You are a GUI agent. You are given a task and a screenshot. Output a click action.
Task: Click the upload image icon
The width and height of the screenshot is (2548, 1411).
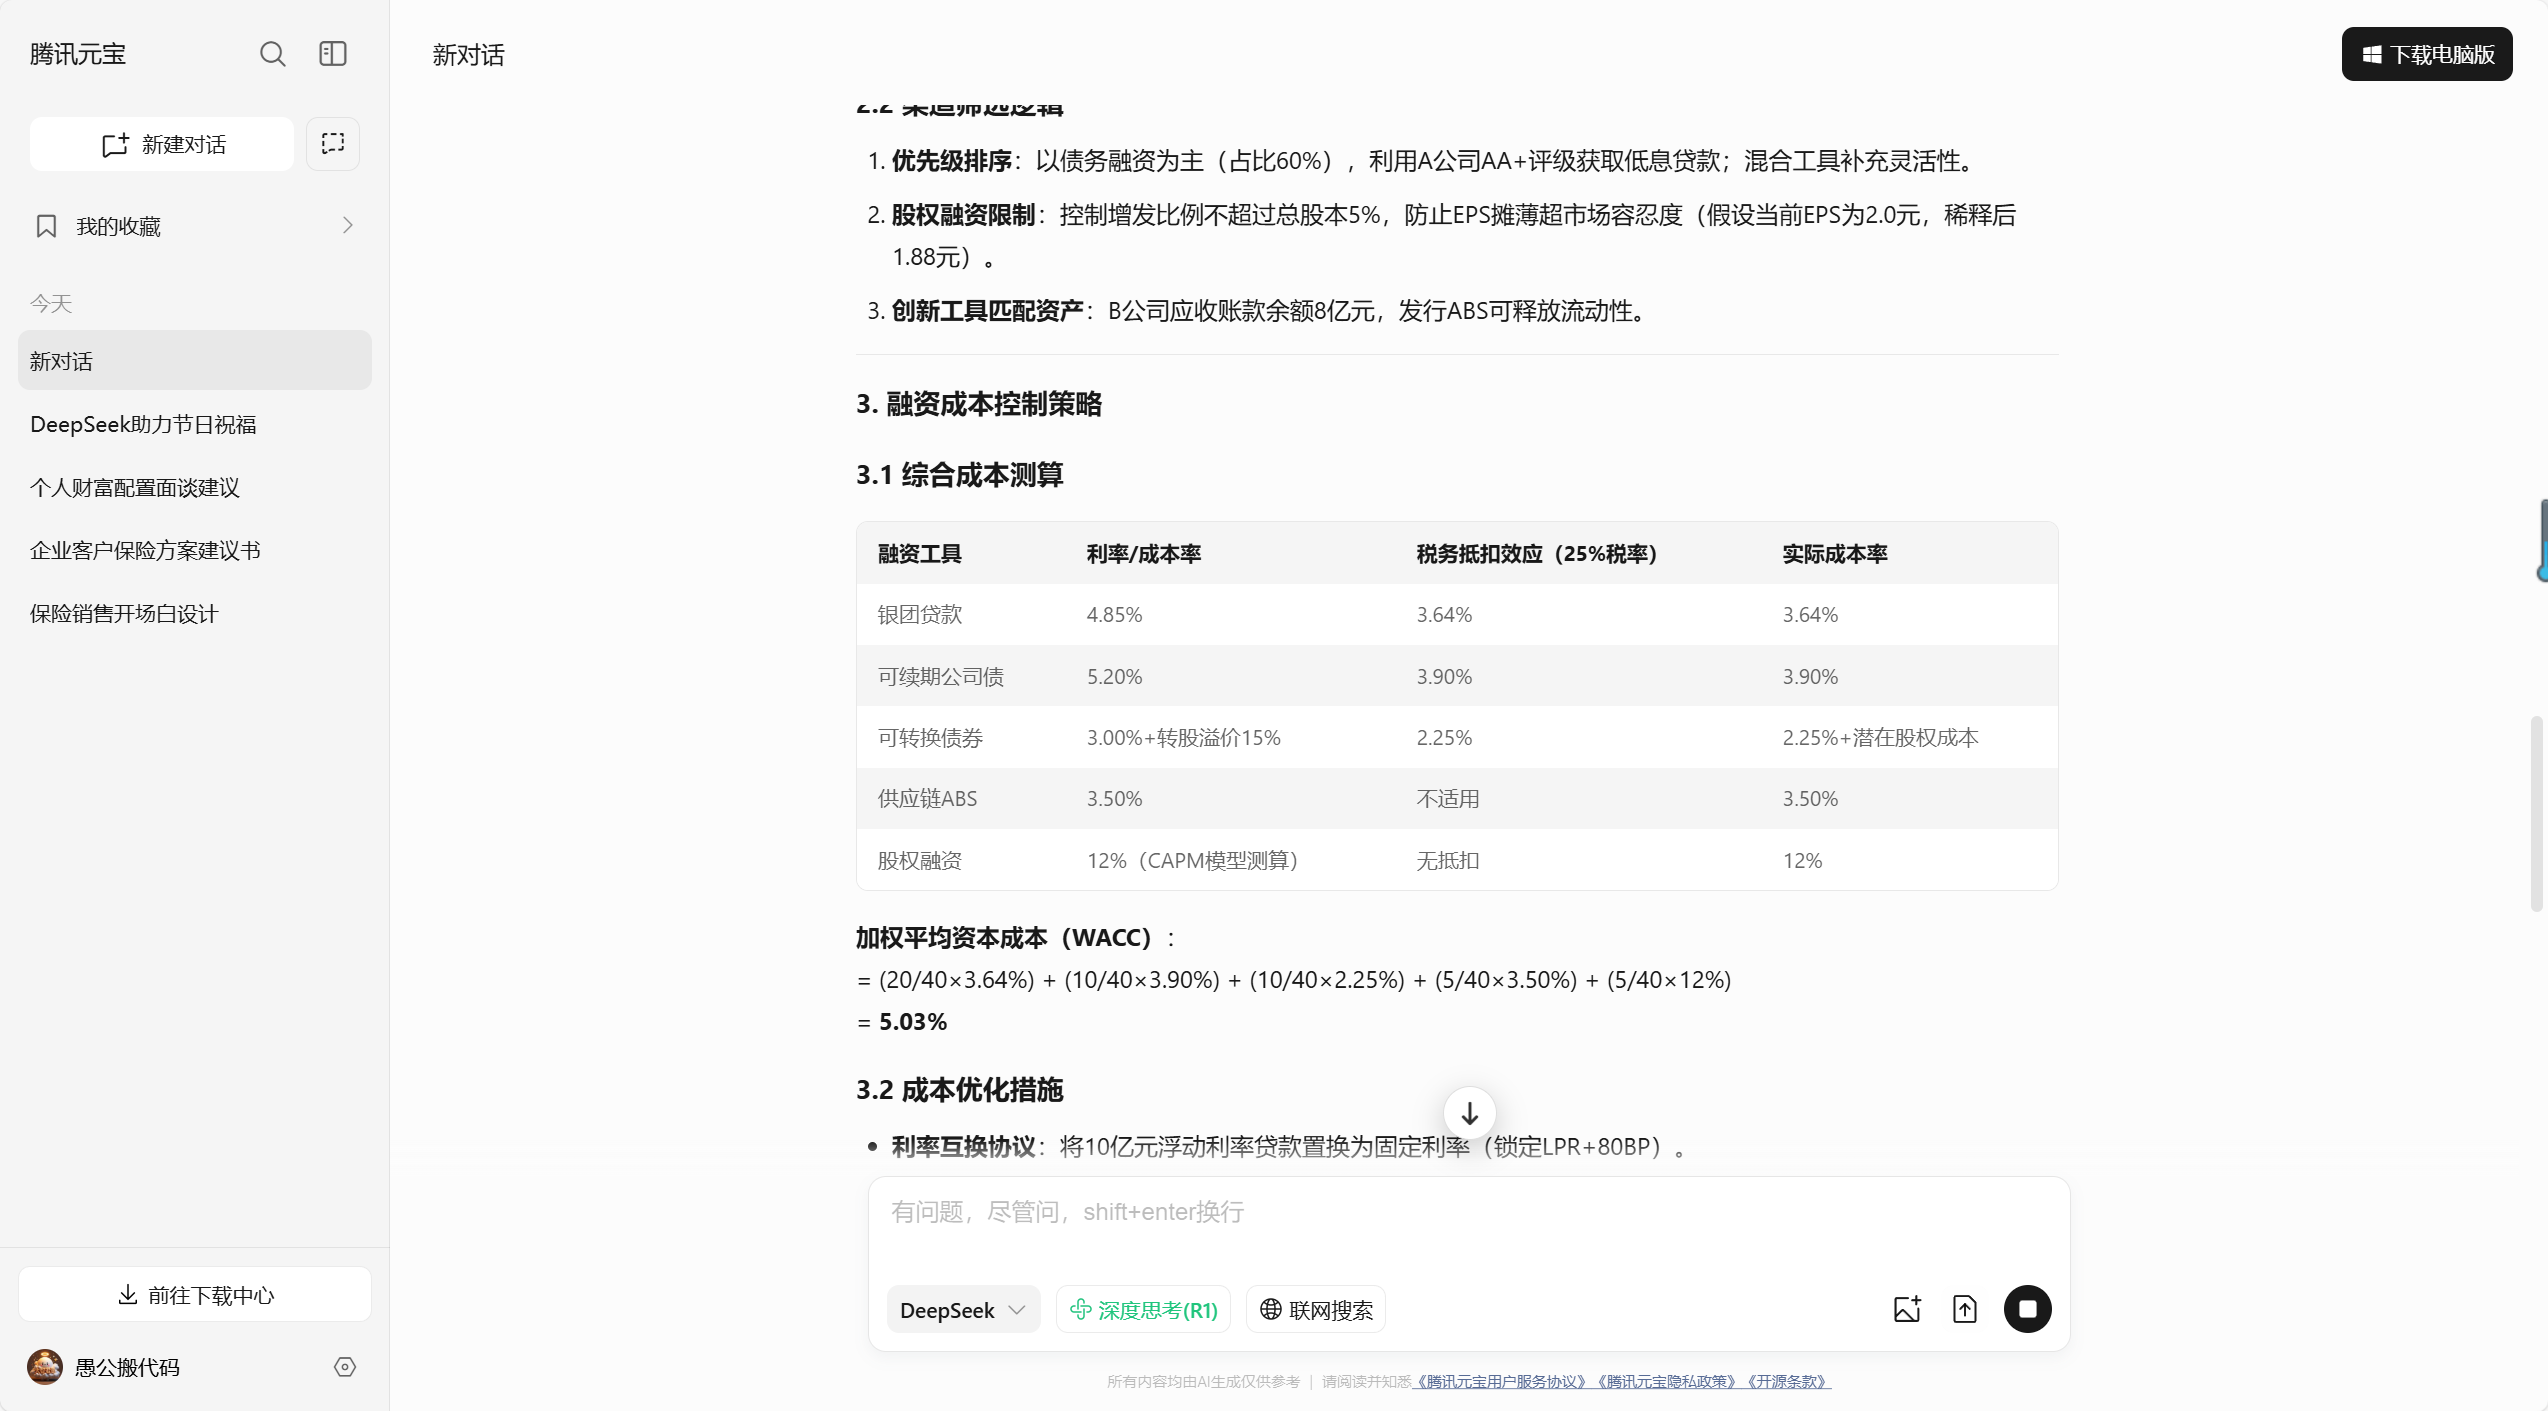coord(1907,1309)
